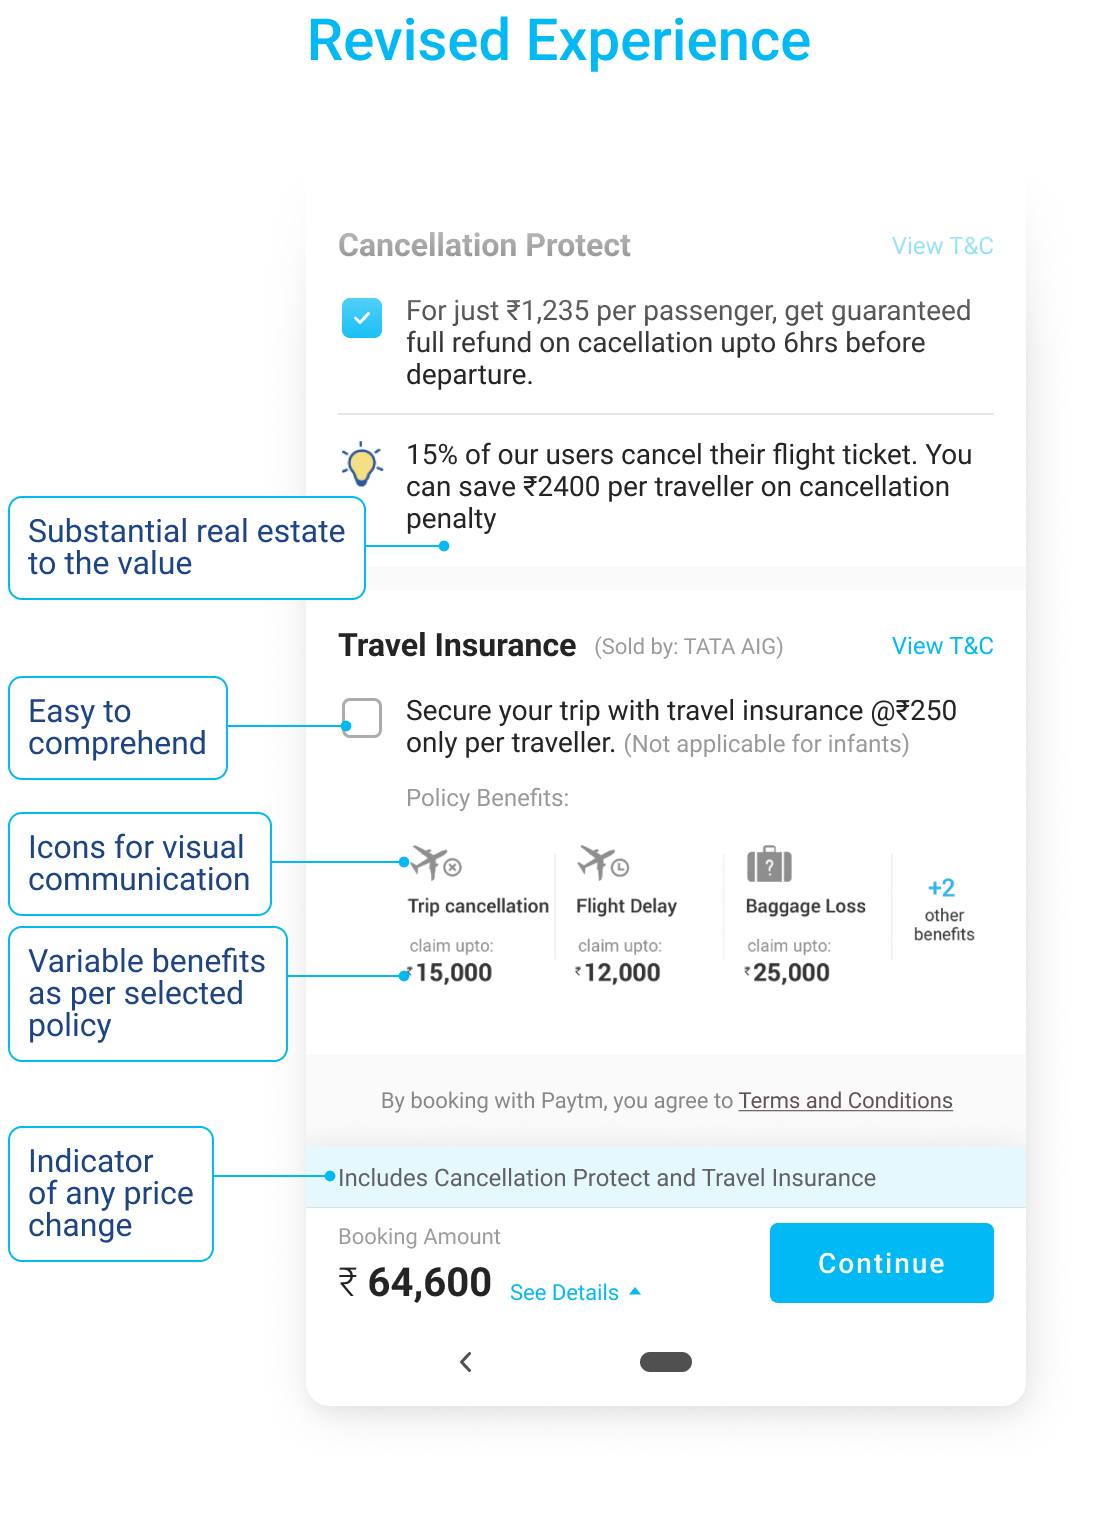The height and width of the screenshot is (1530, 1120).
Task: Enable the Travel Insurance checkbox
Action: click(x=362, y=718)
